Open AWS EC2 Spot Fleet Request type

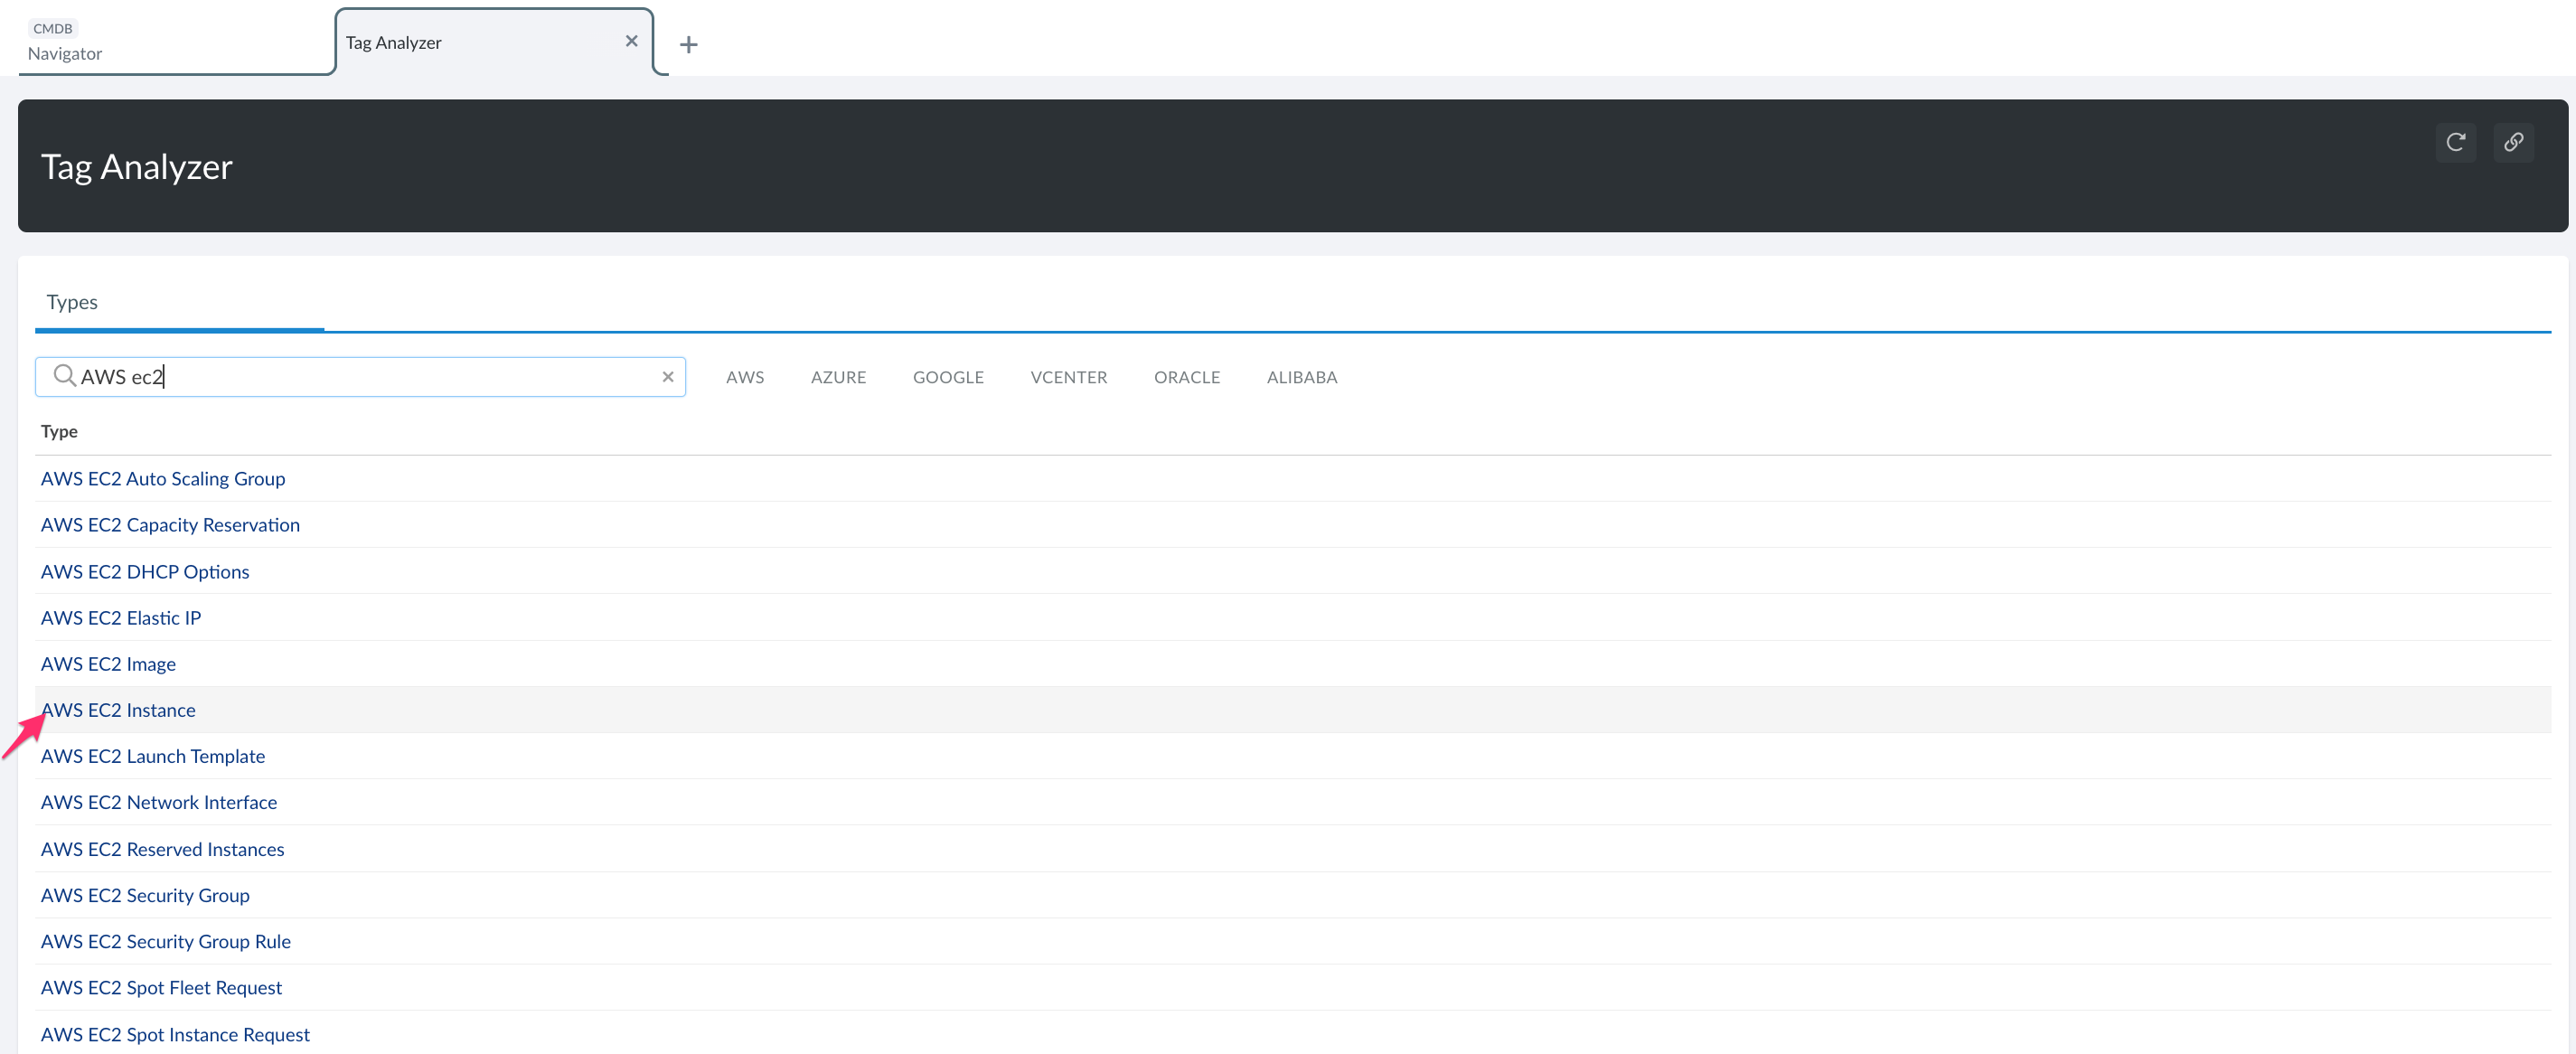[161, 987]
